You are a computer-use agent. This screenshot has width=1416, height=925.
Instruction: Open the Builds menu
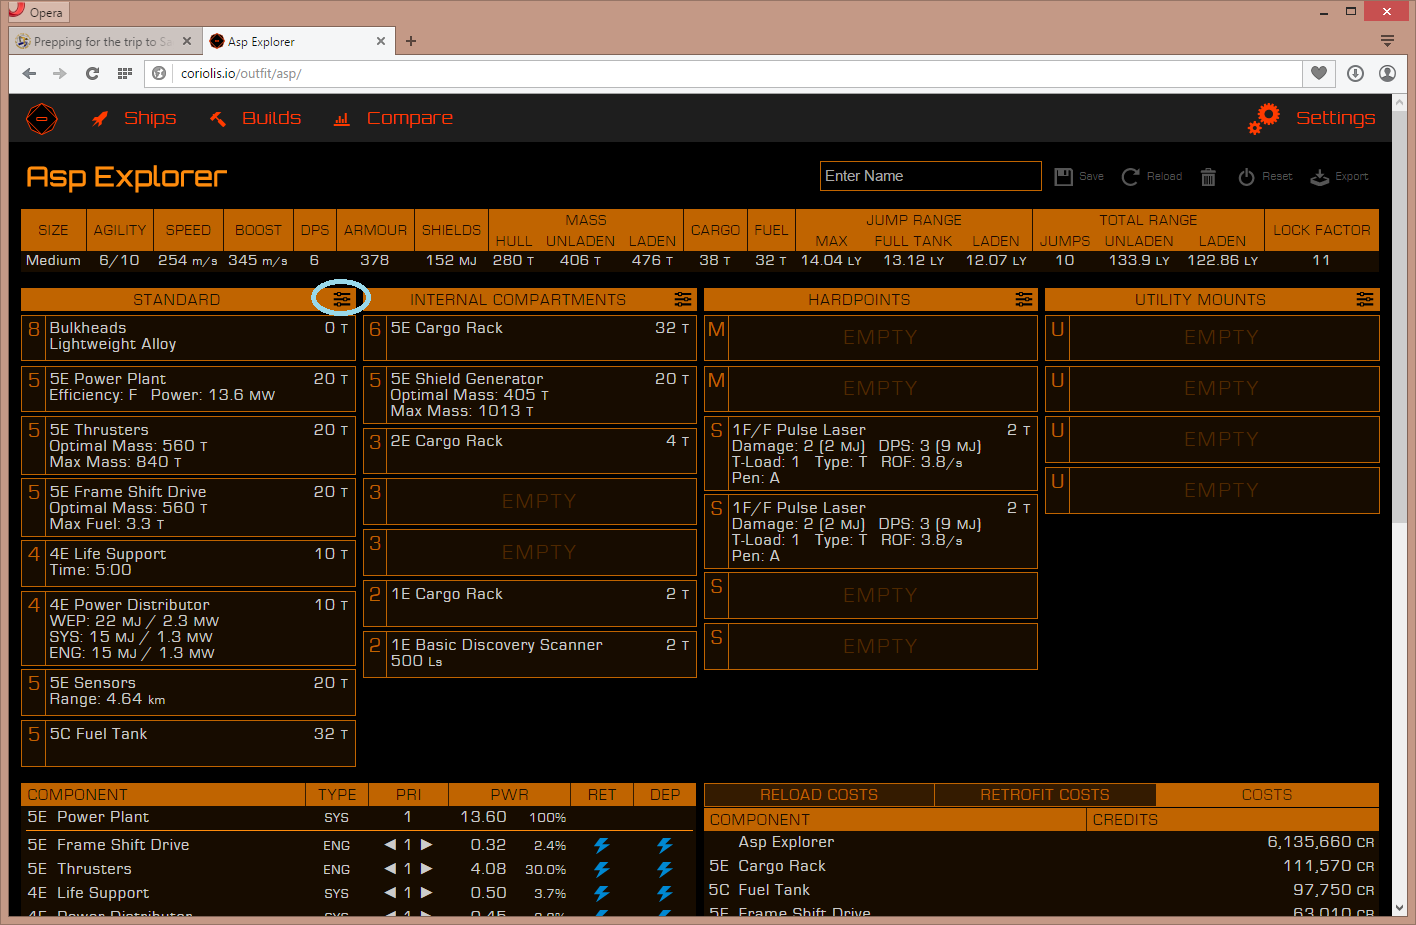tap(255, 118)
